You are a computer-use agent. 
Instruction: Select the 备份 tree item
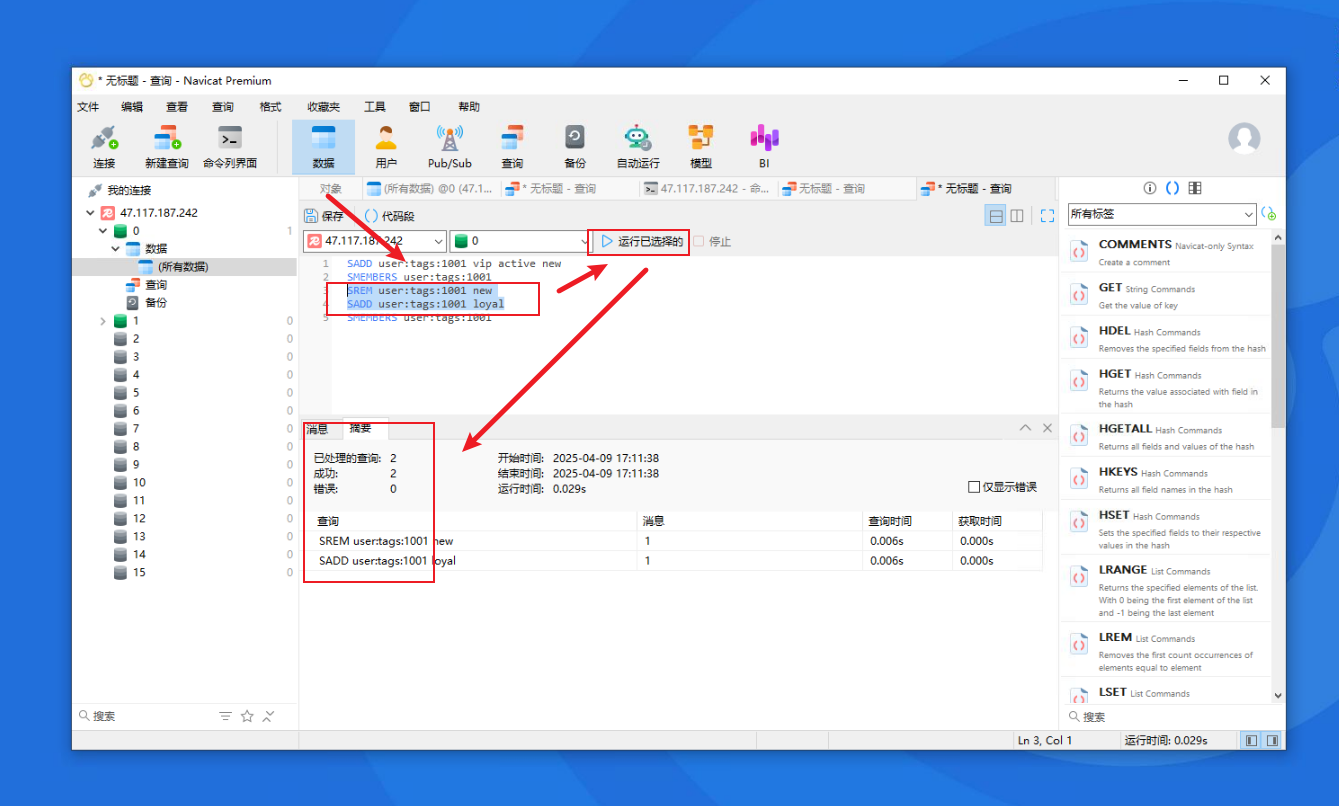155,302
